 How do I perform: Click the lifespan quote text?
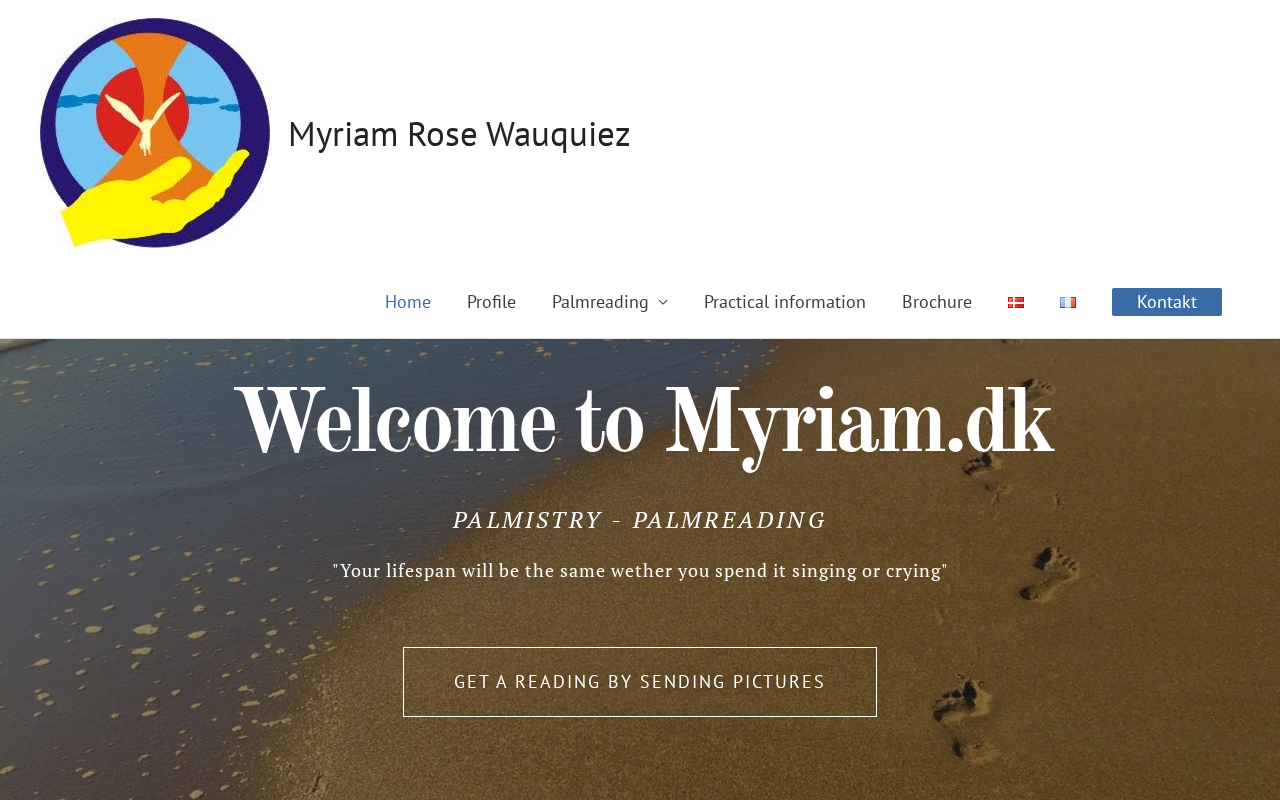pyautogui.click(x=640, y=571)
